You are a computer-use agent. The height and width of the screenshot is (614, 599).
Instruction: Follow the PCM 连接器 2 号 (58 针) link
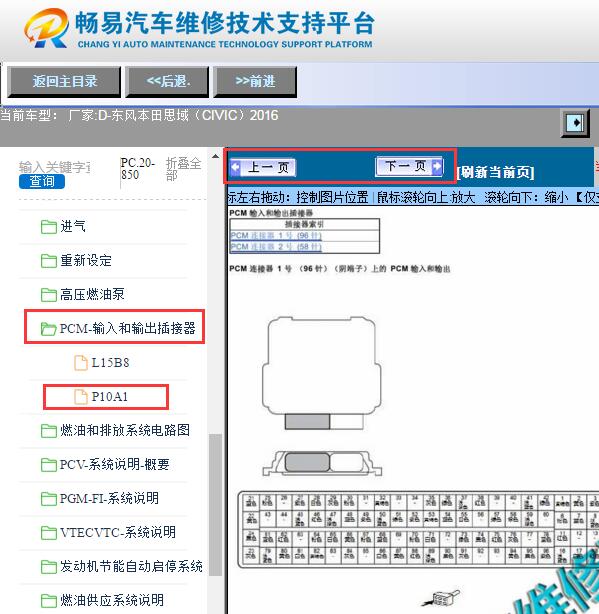[x=276, y=247]
